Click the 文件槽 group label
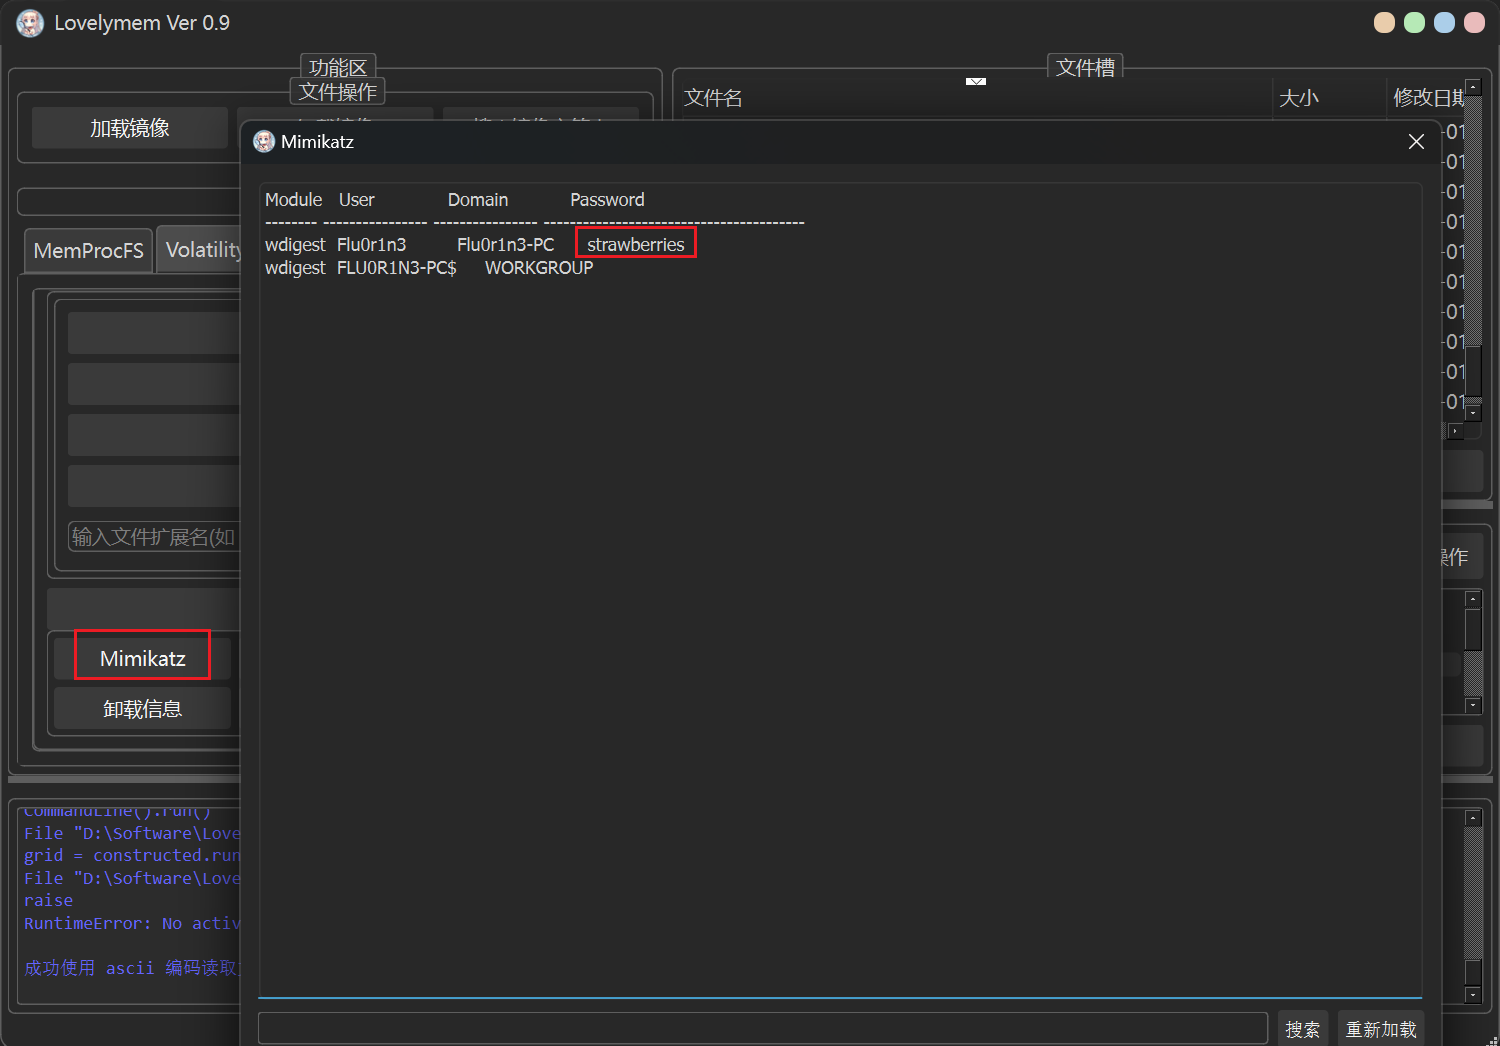Image resolution: width=1500 pixels, height=1046 pixels. tap(1085, 67)
